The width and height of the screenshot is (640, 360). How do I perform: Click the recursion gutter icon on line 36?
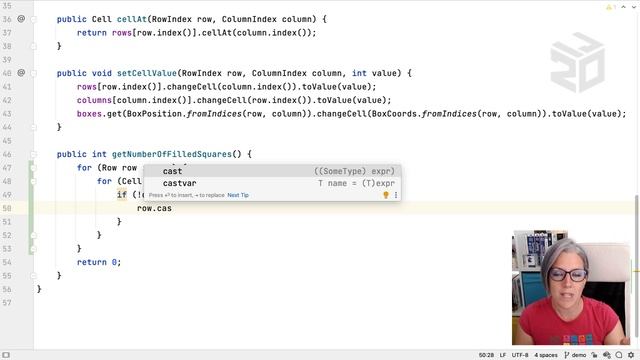[21, 19]
